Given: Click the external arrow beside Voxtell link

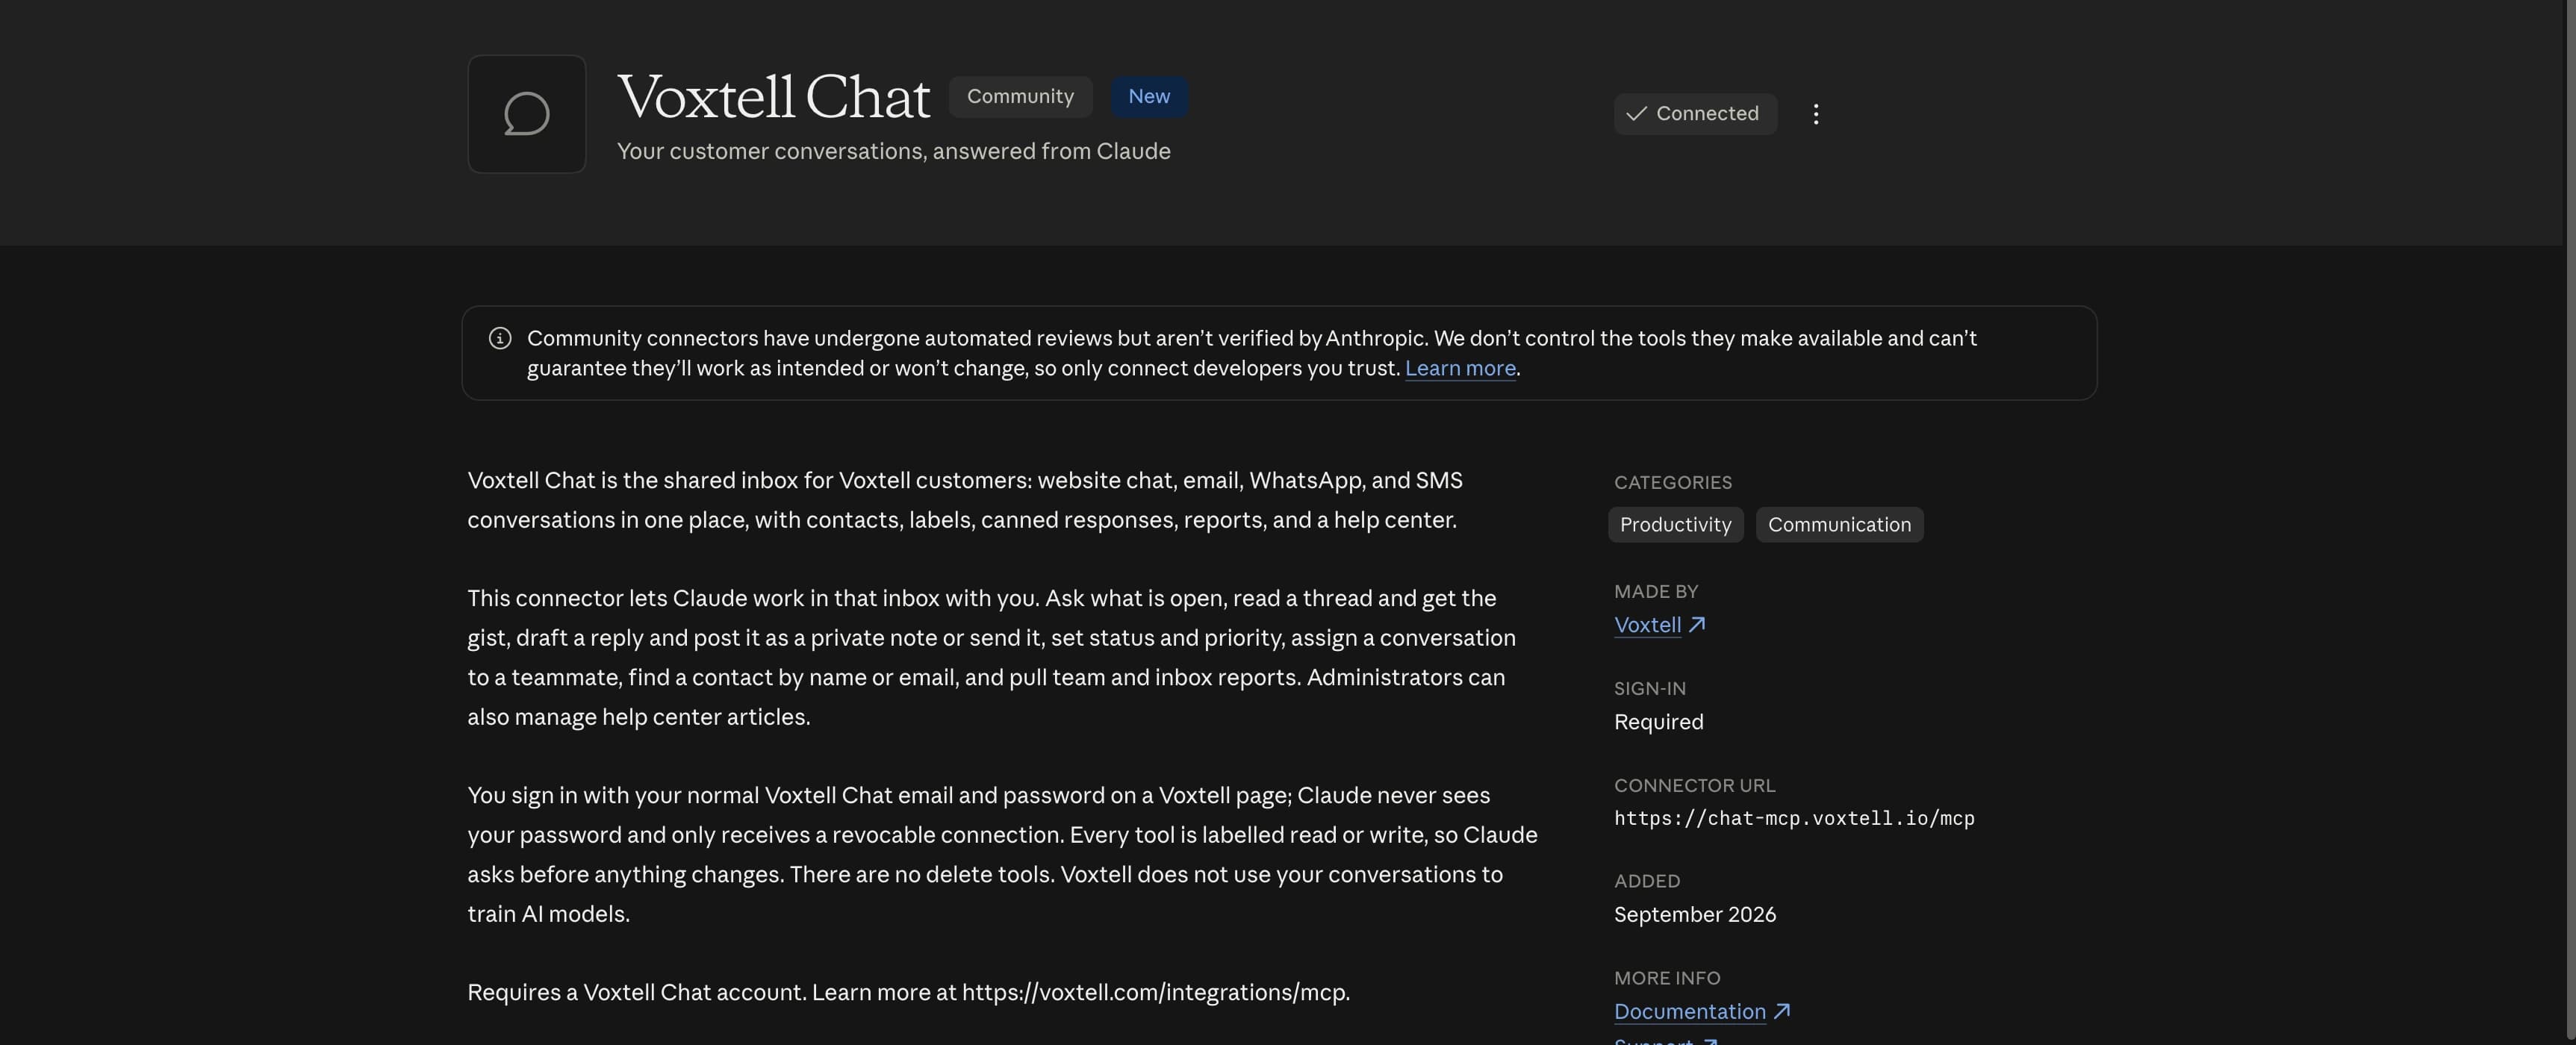Looking at the screenshot, I should click(x=1697, y=625).
